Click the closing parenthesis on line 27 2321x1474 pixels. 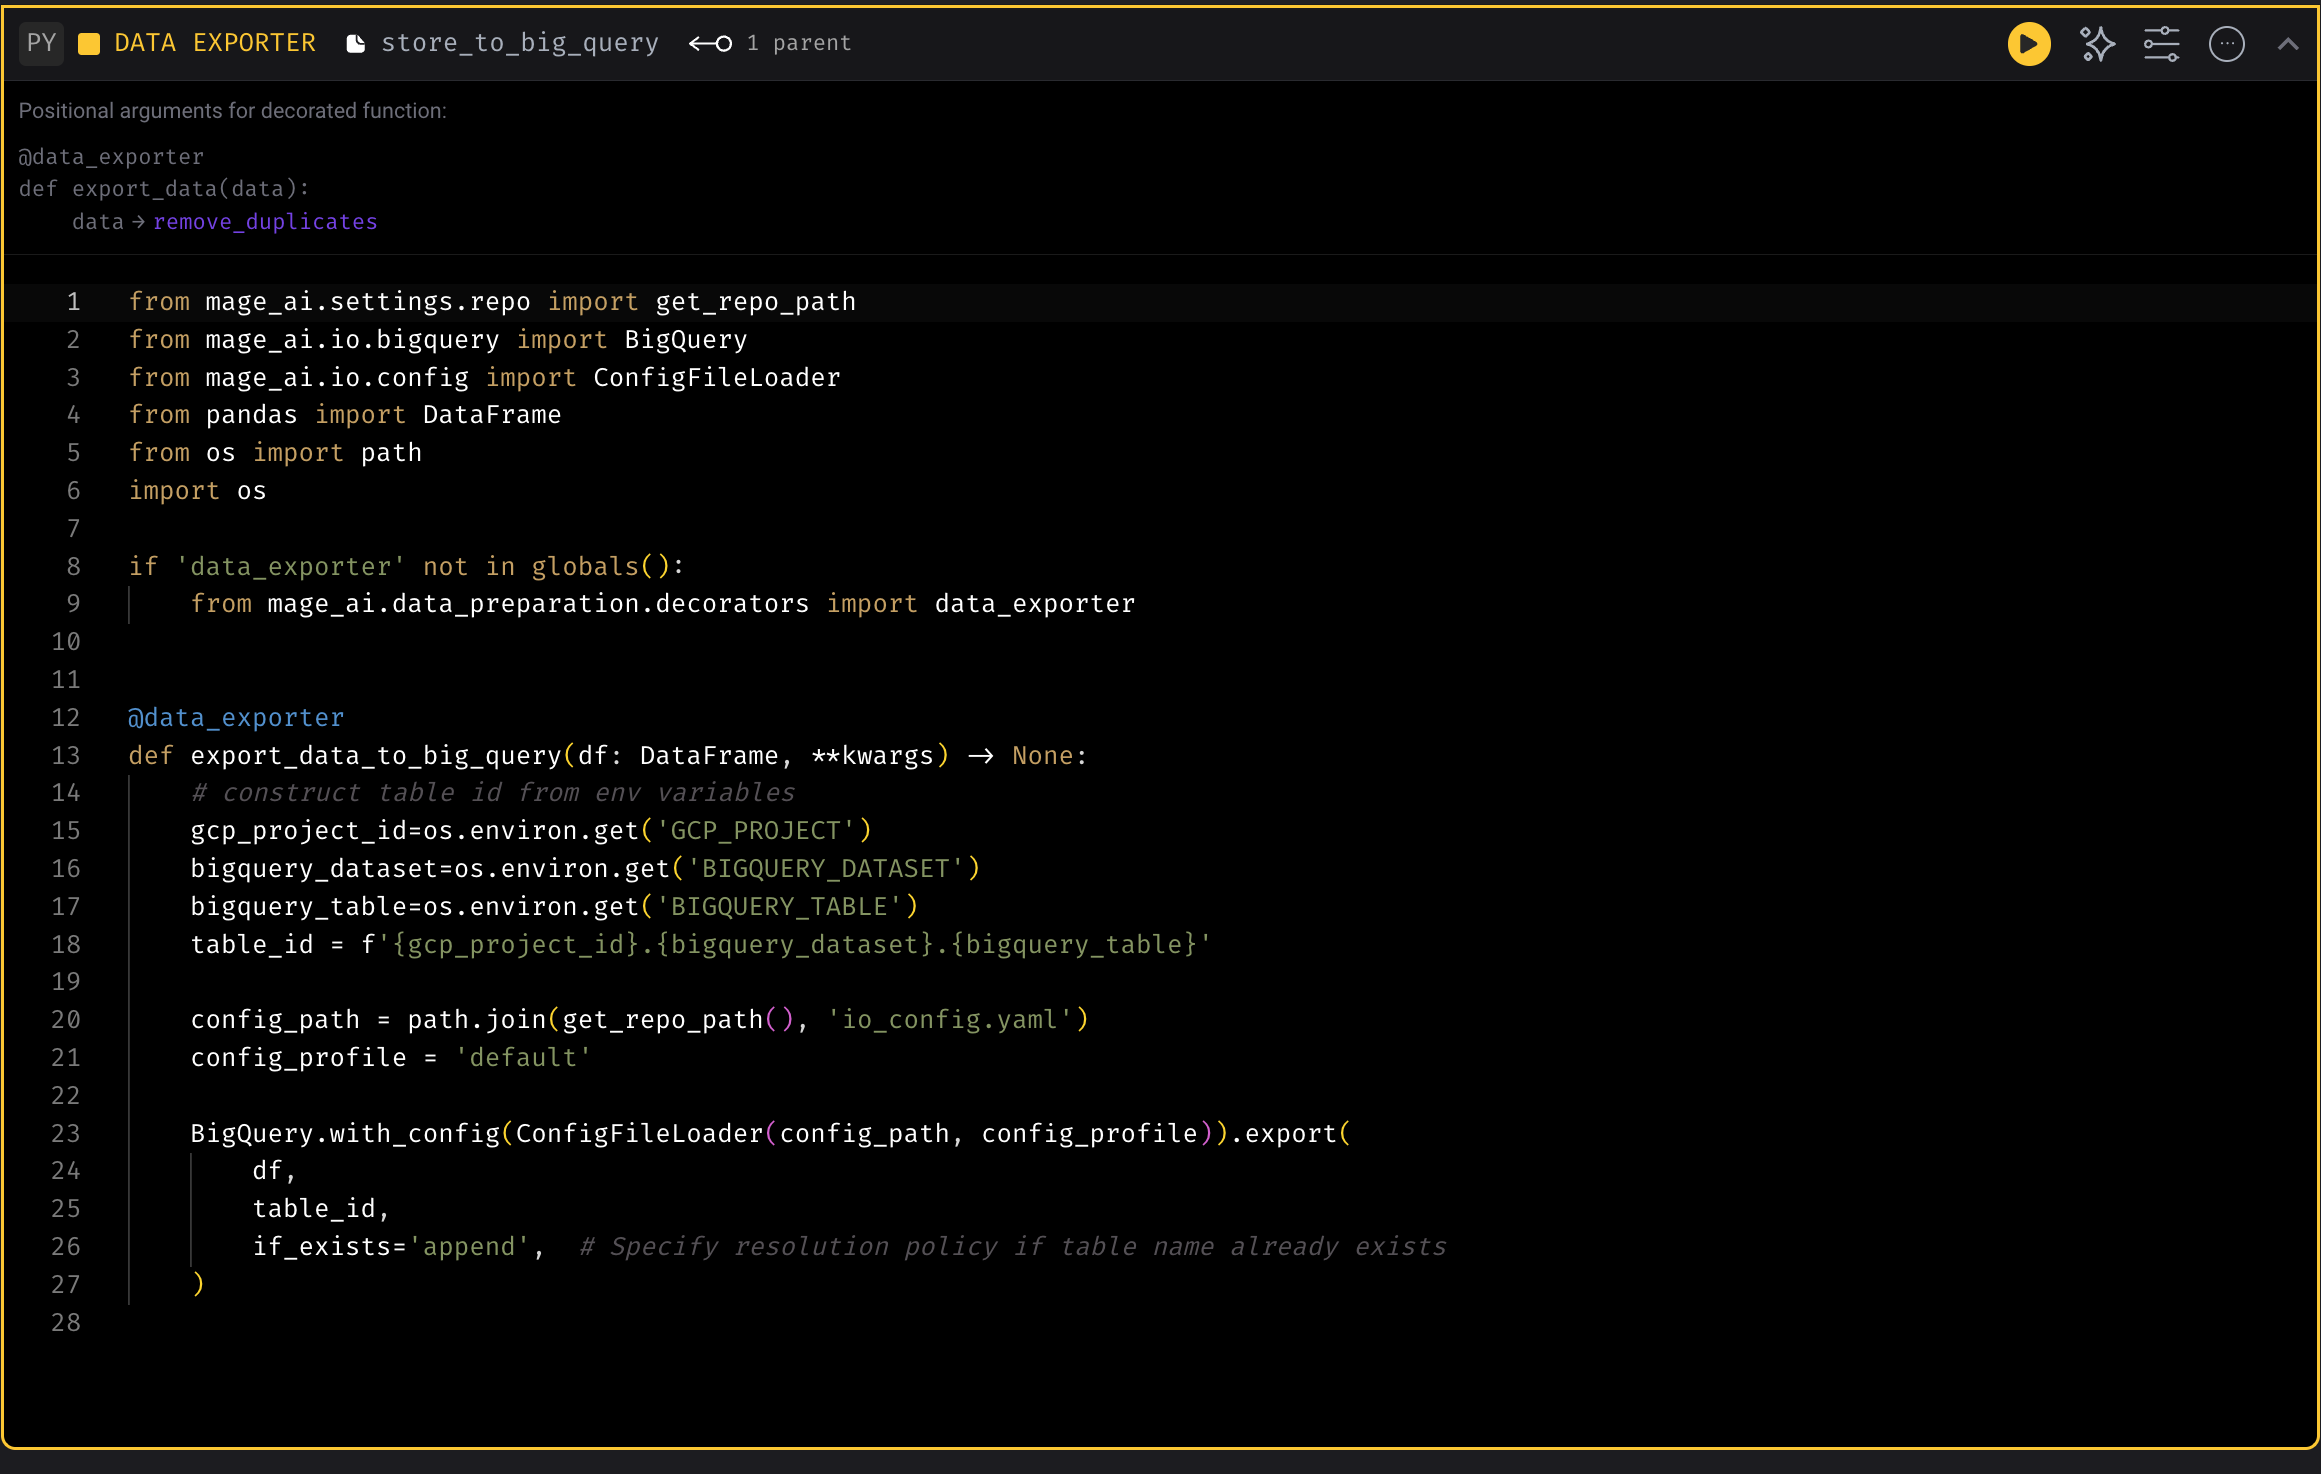coord(198,1284)
